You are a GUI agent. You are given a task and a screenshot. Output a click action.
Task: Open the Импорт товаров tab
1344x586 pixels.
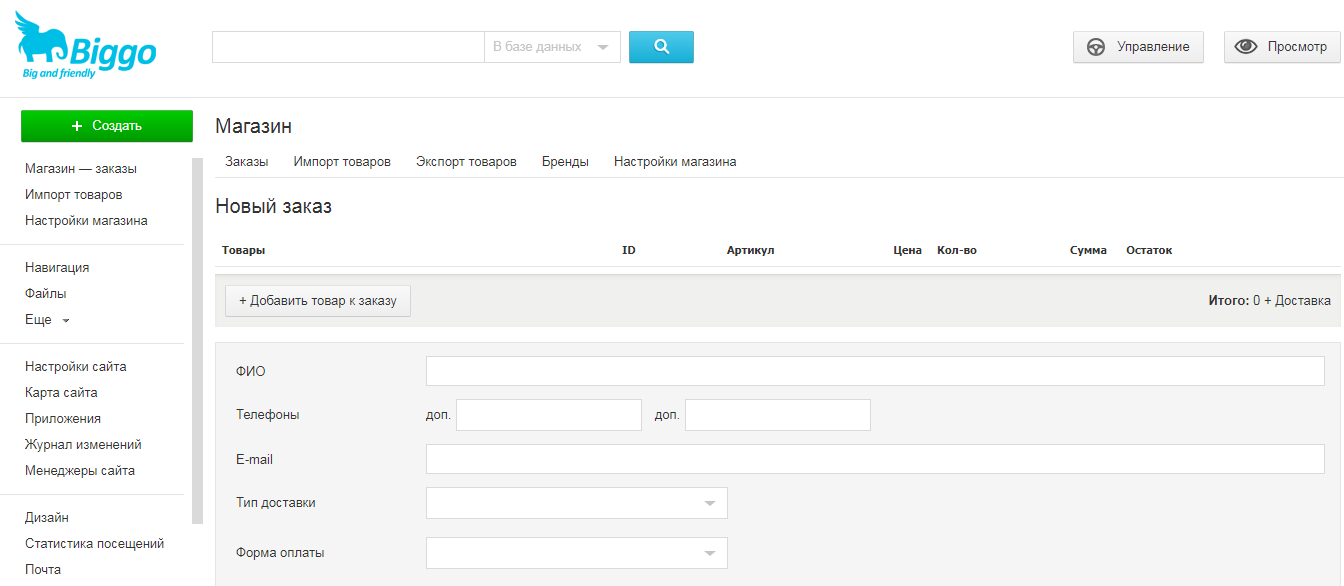click(342, 162)
